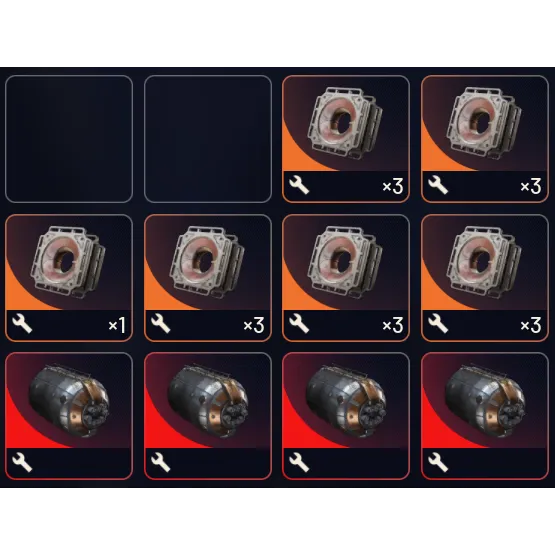Select middle-row last ring component image
Screen dimensions: 555x555
(x=484, y=263)
